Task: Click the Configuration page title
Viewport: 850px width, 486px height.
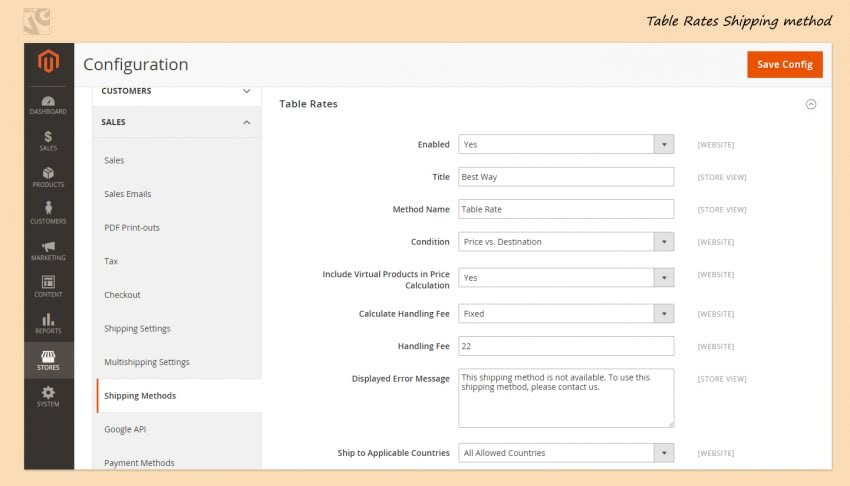Action: (x=136, y=64)
